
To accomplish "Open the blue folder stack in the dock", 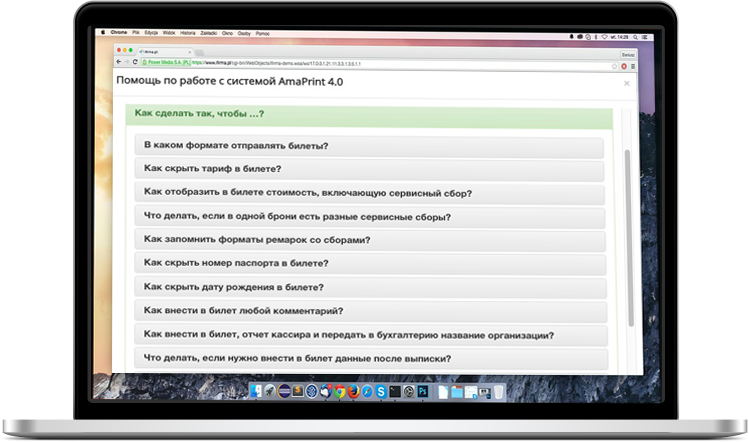I will pos(457,391).
